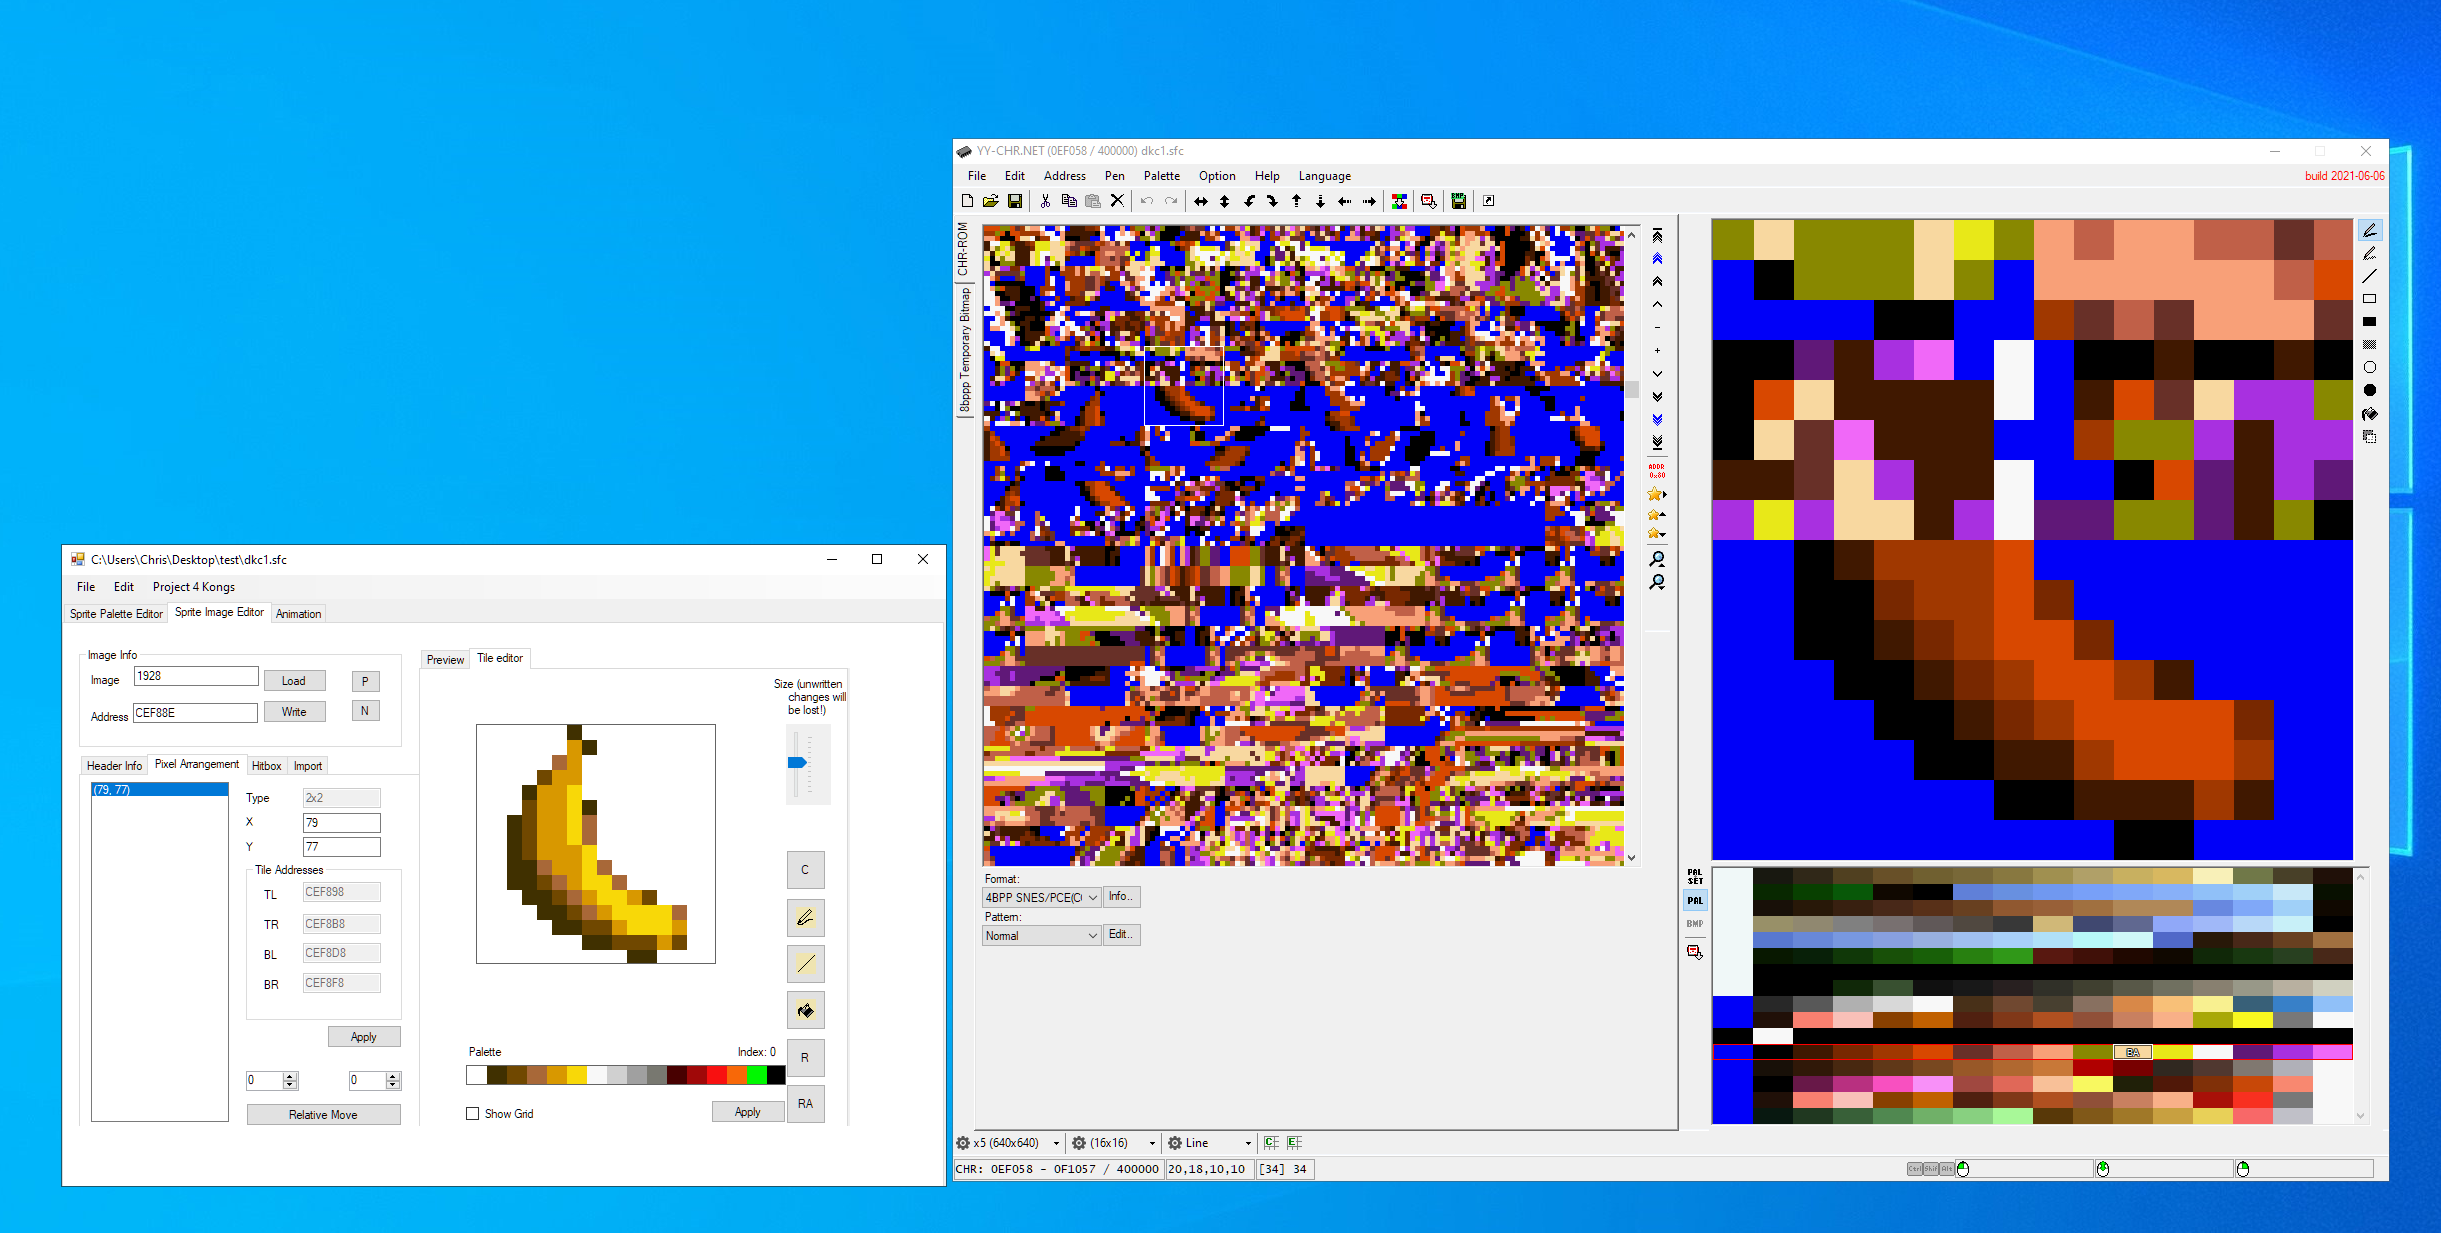The height and width of the screenshot is (1233, 2441).
Task: Click the horizontal mirror flip icon
Action: coord(1200,201)
